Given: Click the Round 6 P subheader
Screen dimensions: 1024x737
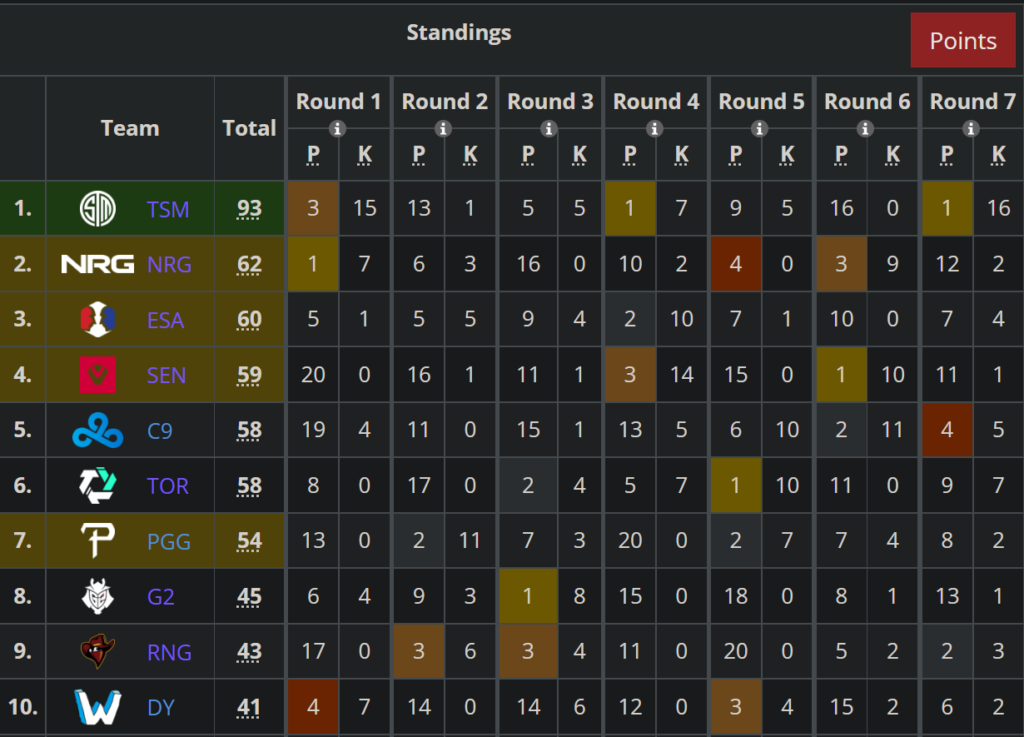Looking at the screenshot, I should [x=841, y=154].
